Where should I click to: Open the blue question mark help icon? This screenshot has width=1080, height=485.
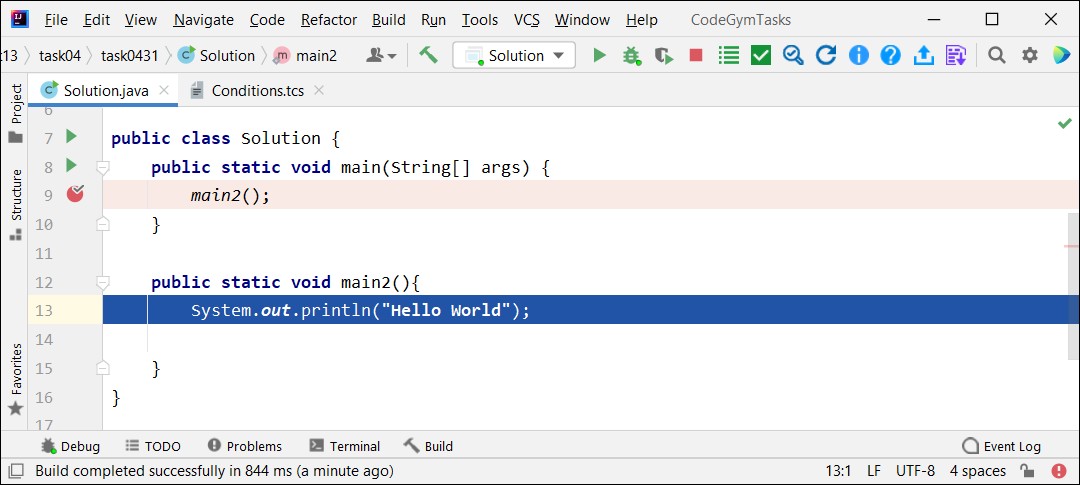tap(891, 55)
